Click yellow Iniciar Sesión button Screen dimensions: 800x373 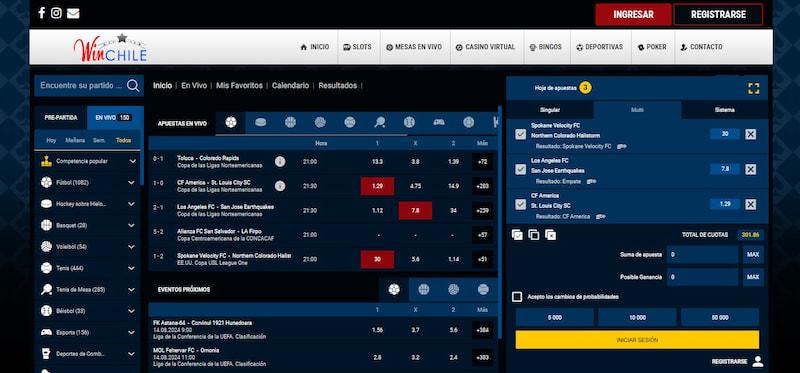coord(637,340)
